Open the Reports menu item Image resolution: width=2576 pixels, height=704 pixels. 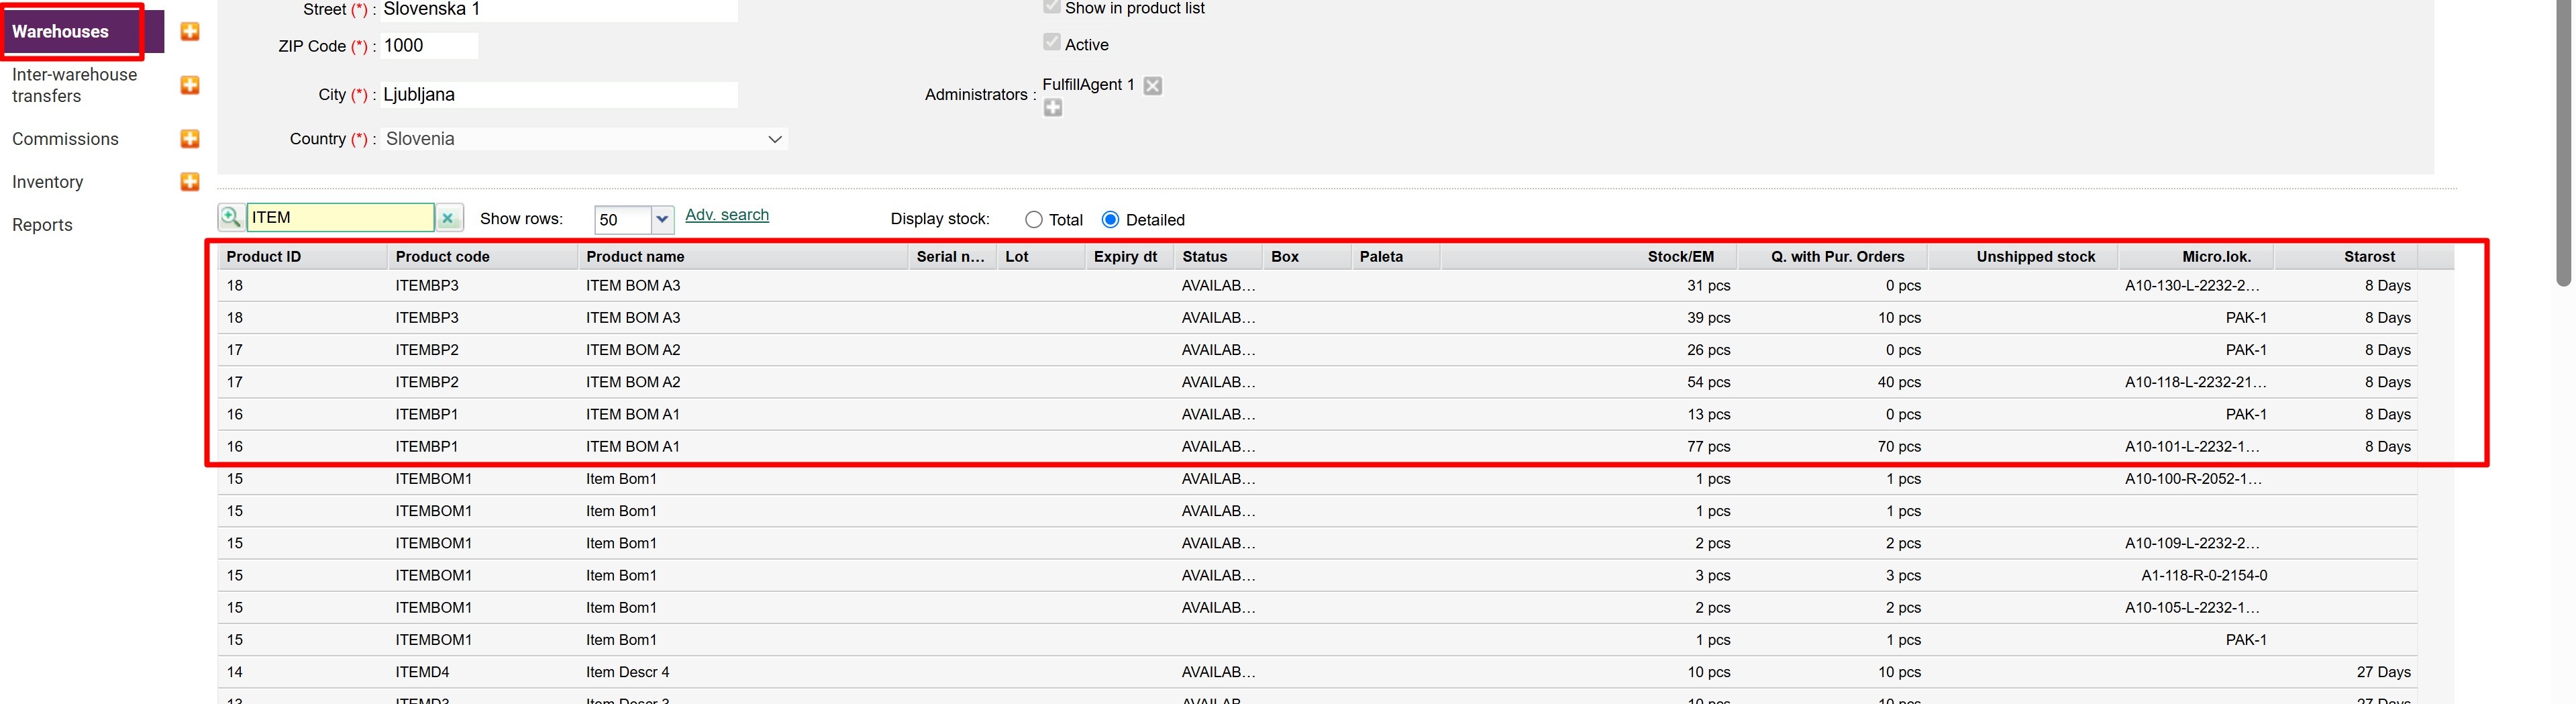tap(42, 225)
